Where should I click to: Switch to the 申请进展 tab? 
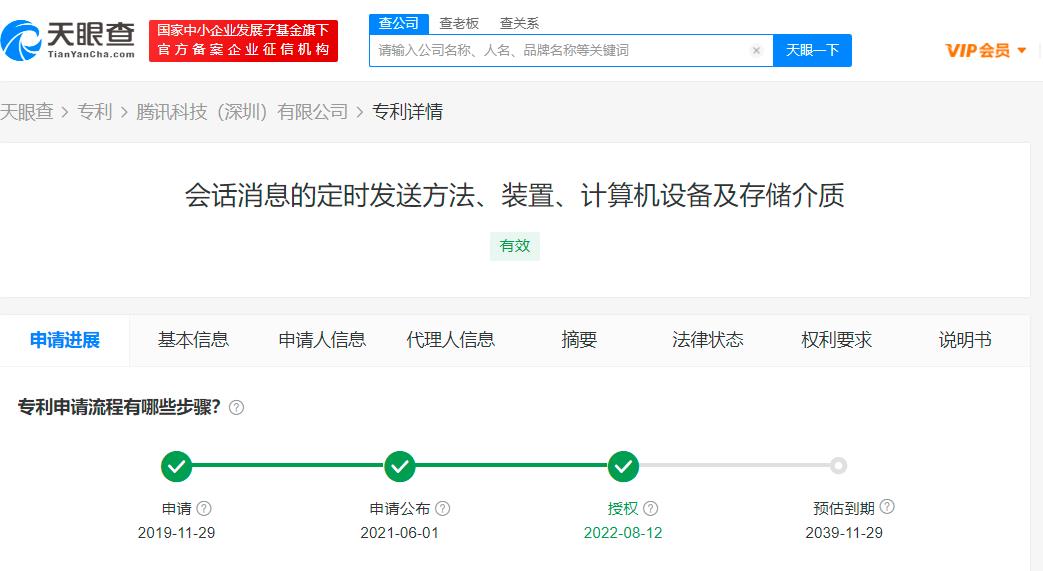click(x=65, y=340)
